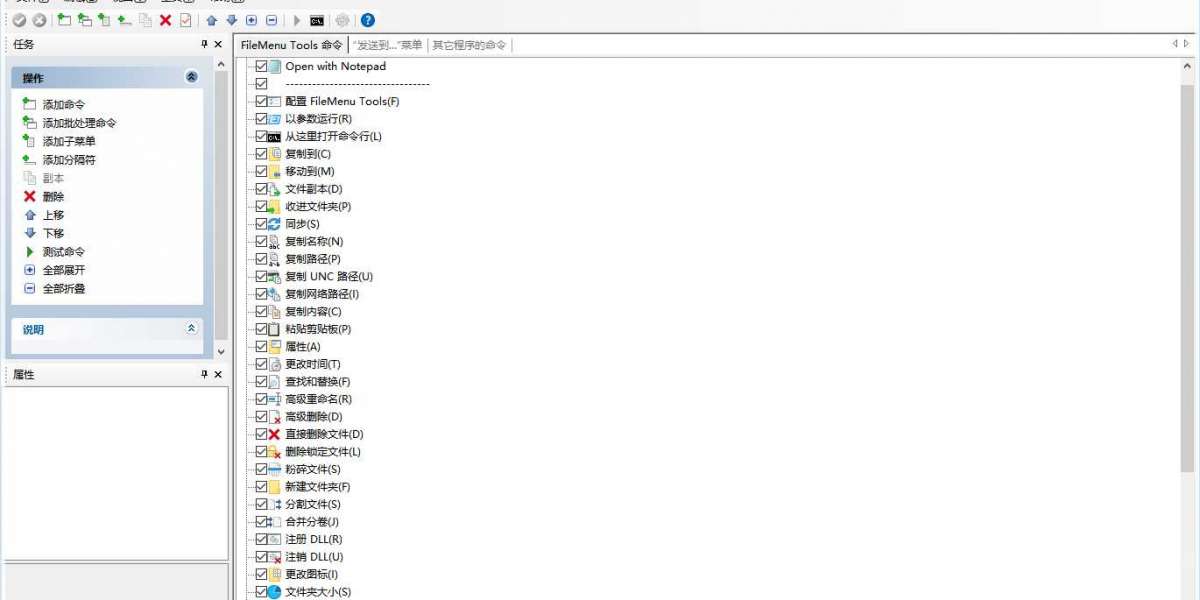Screen dimensions: 1200x600
Task: Close the 任务 panel with X
Action: coord(219,44)
